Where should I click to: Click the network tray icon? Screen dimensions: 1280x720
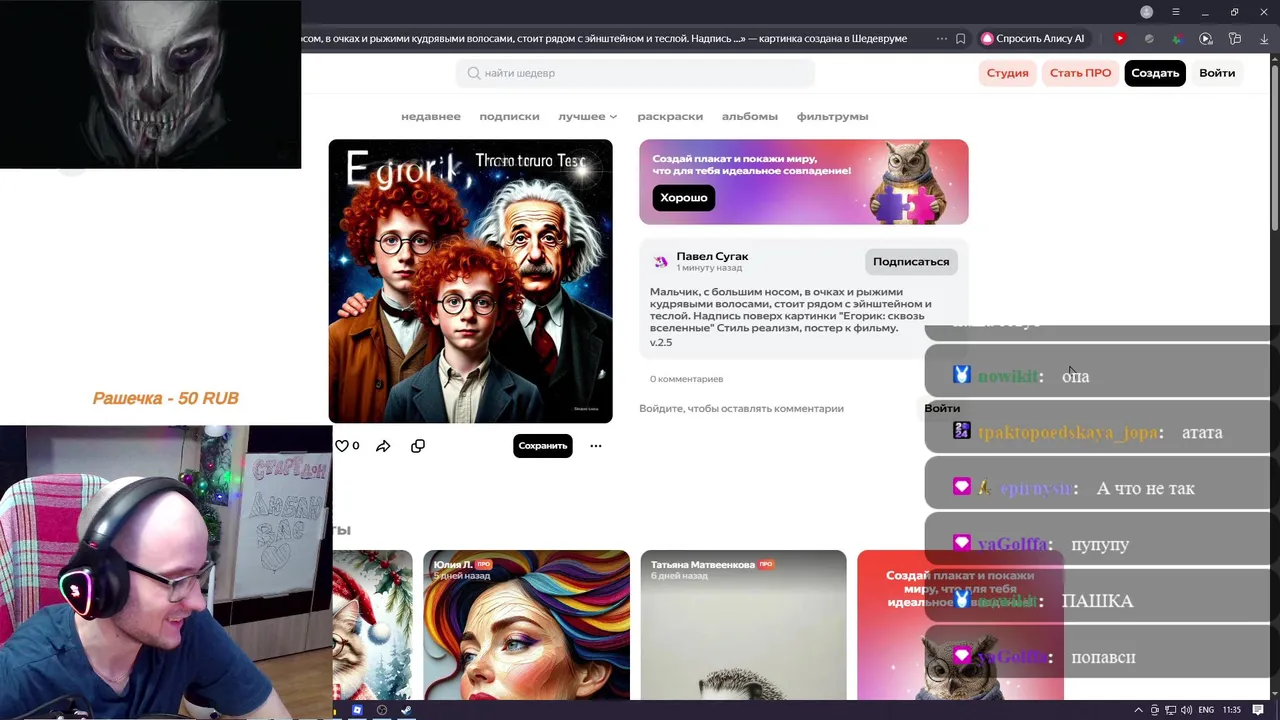pyautogui.click(x=1171, y=710)
